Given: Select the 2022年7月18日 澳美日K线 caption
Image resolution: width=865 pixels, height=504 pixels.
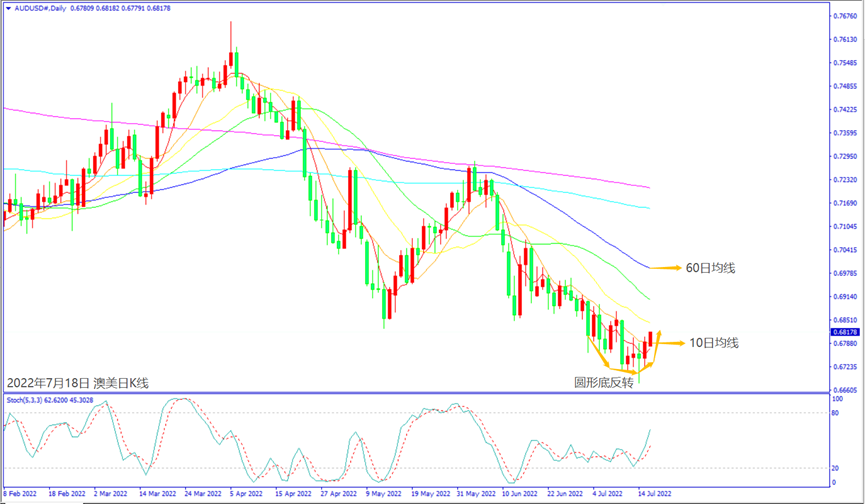Looking at the screenshot, I should click(78, 382).
